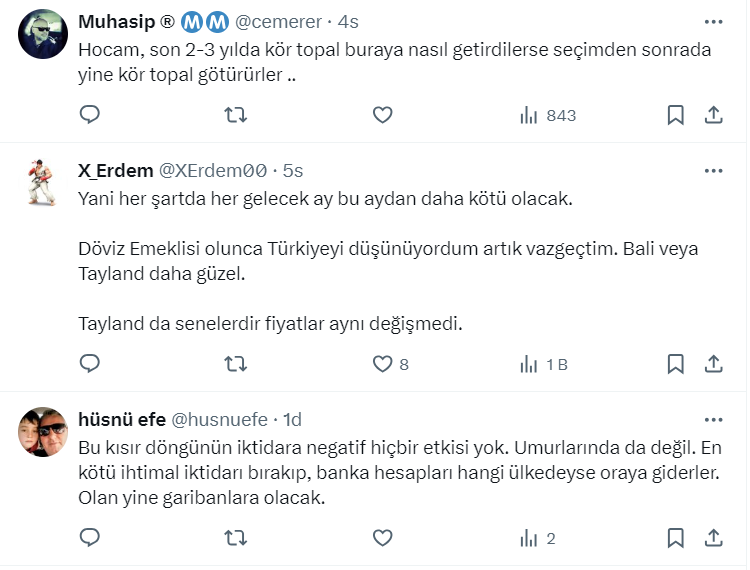
Task: Open @XErdem00 profile handle link
Action: coord(212,171)
